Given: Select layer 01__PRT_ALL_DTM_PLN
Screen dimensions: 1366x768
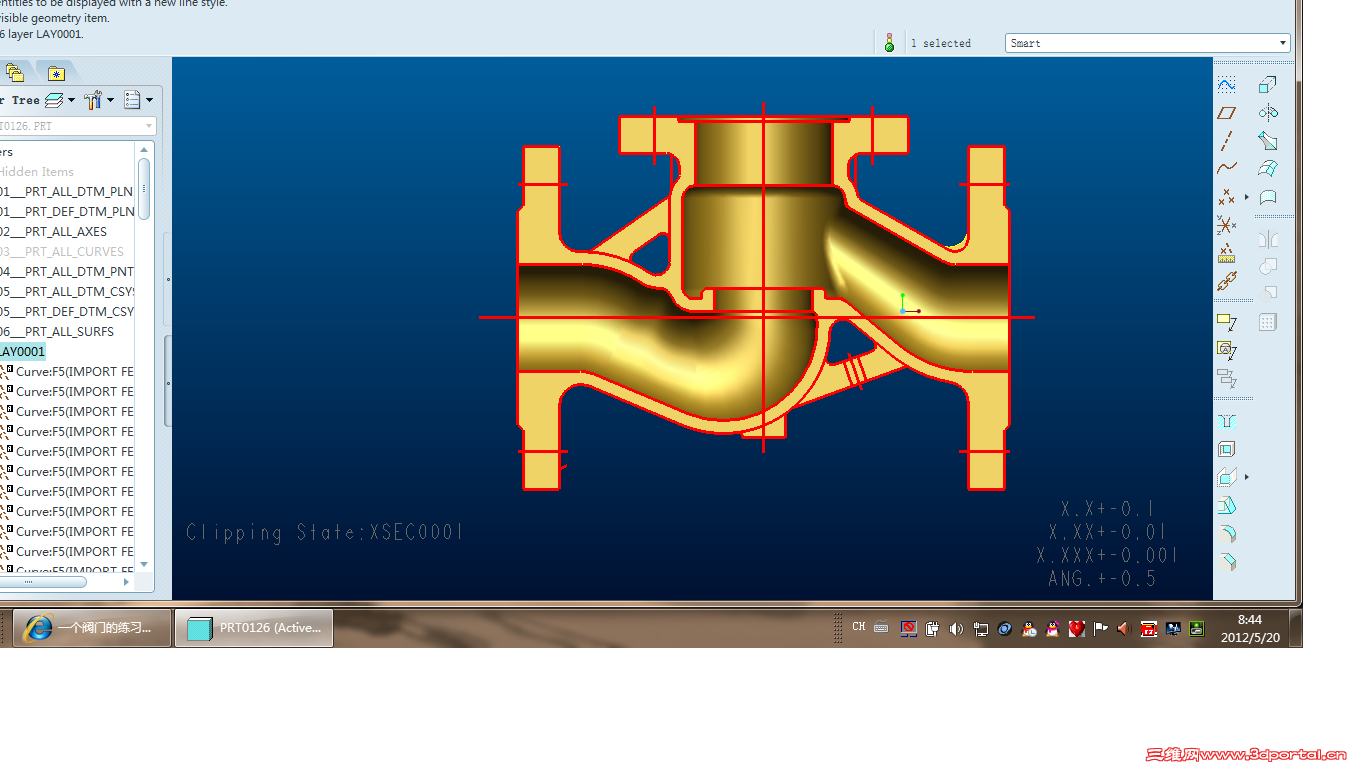Looking at the screenshot, I should click(67, 192).
